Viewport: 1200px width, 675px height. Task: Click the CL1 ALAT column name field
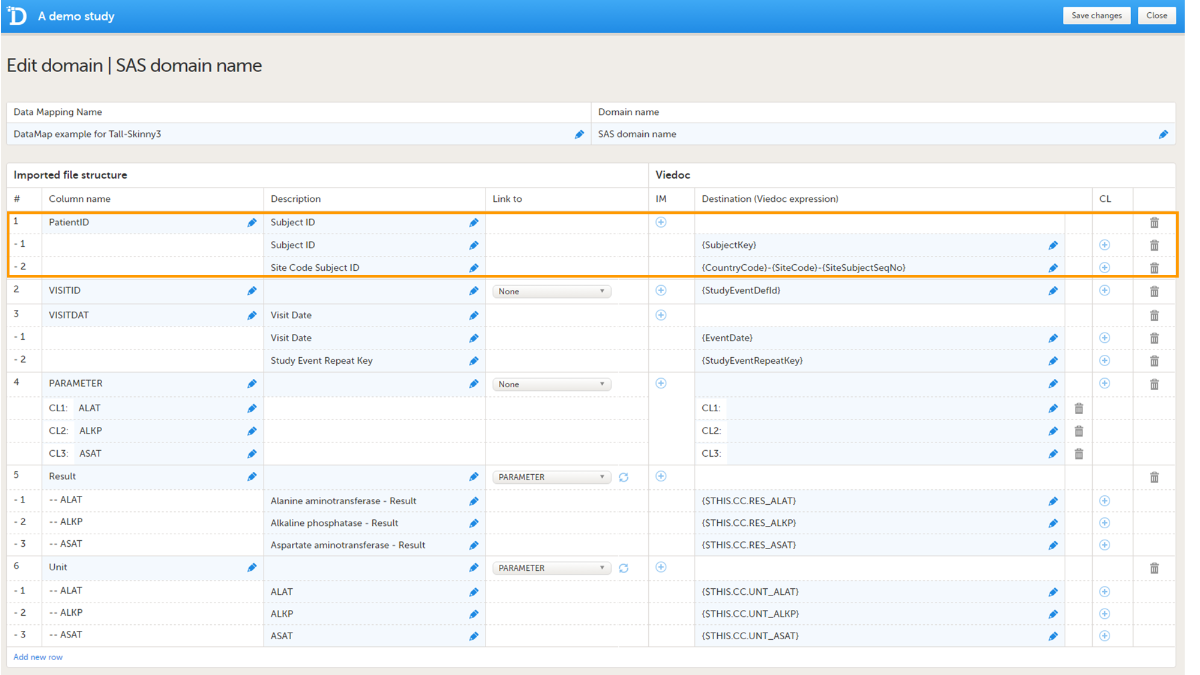click(160, 408)
